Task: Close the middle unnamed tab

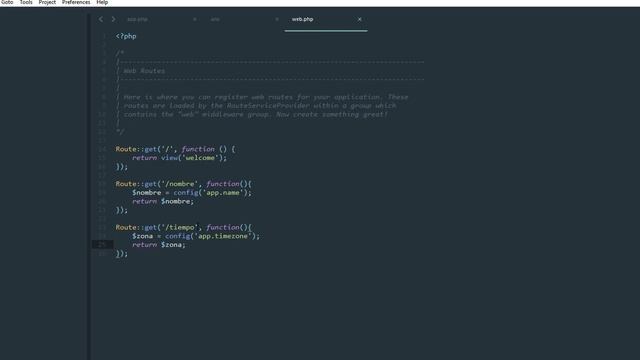Action: (x=277, y=19)
